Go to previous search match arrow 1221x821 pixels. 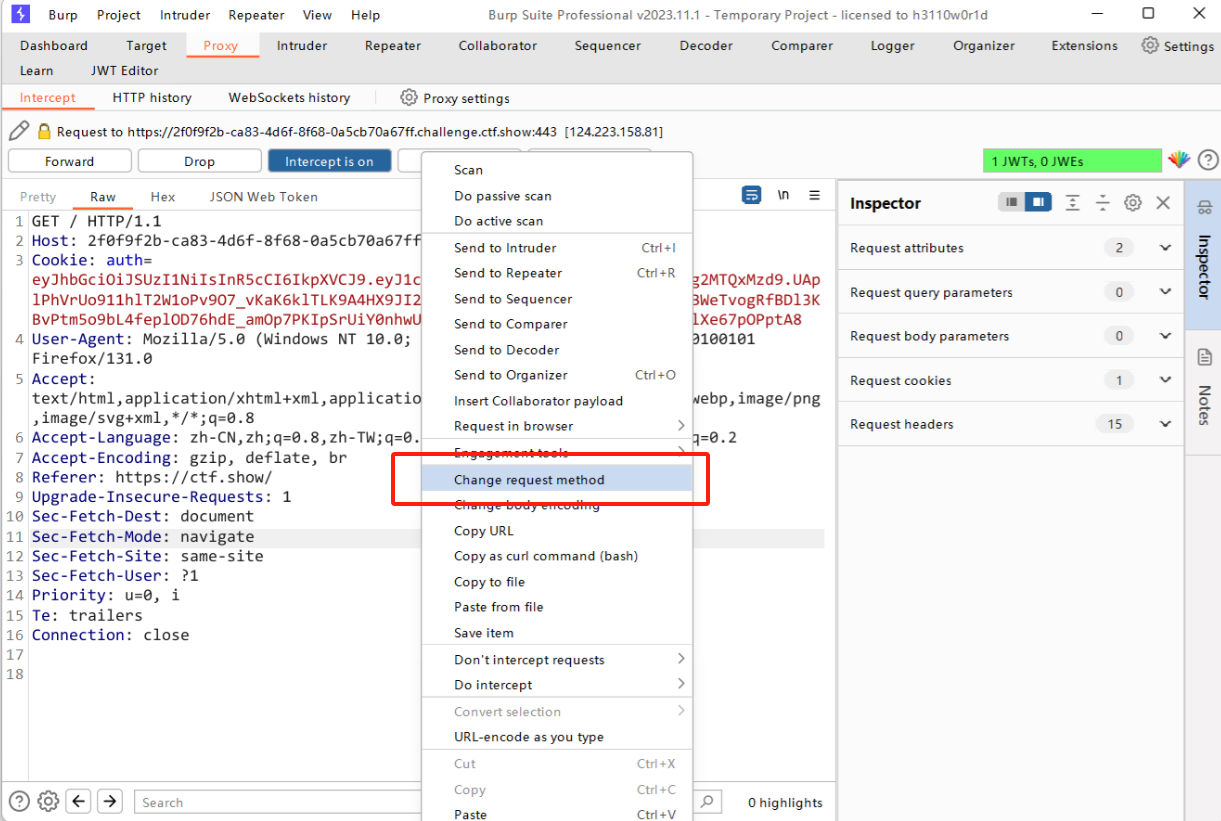click(79, 801)
